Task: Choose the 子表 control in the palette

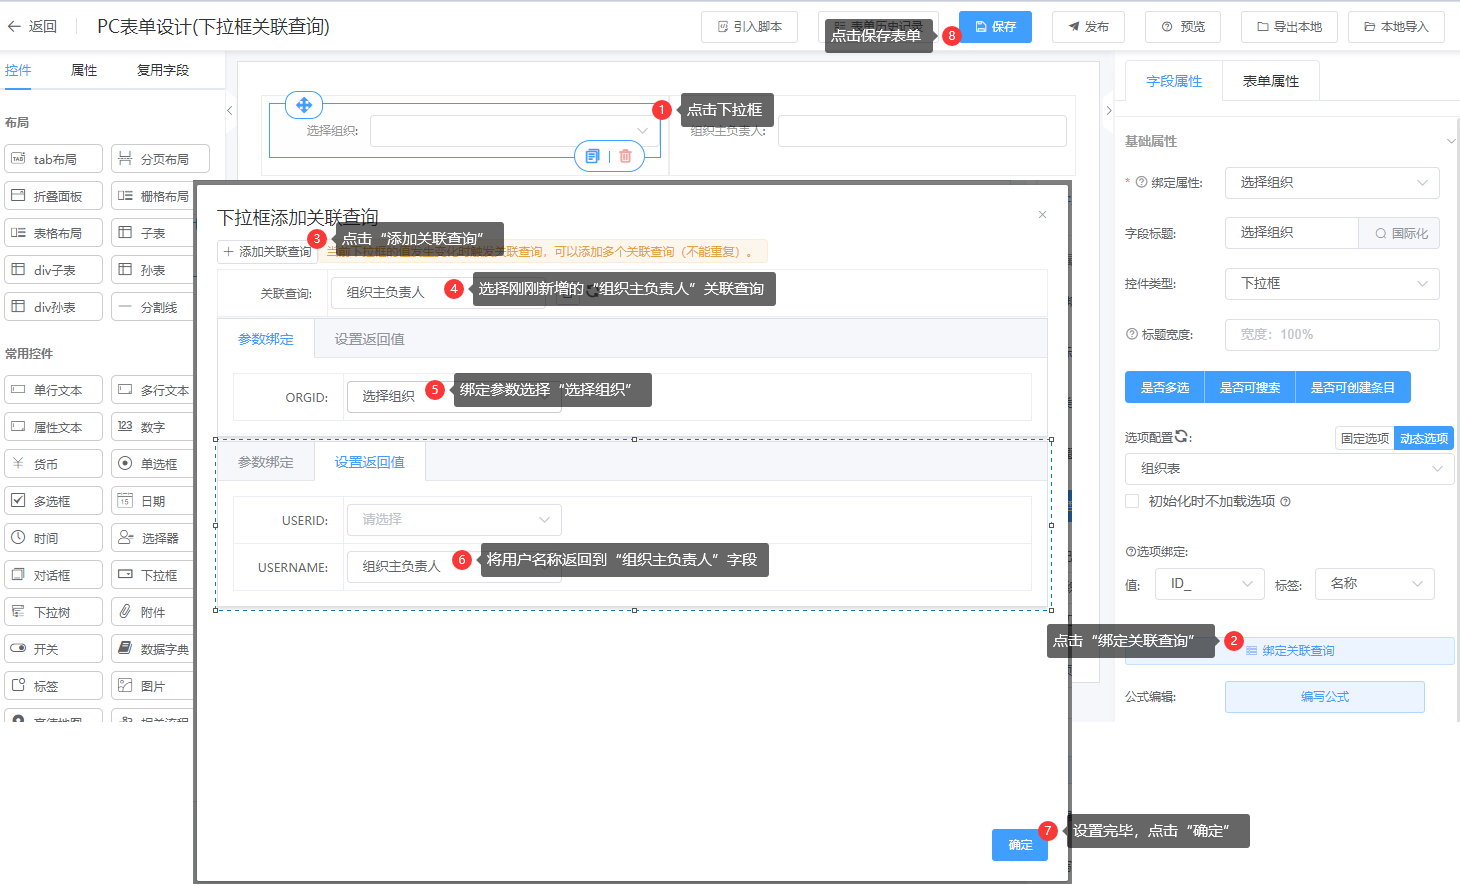Action: pyautogui.click(x=153, y=233)
